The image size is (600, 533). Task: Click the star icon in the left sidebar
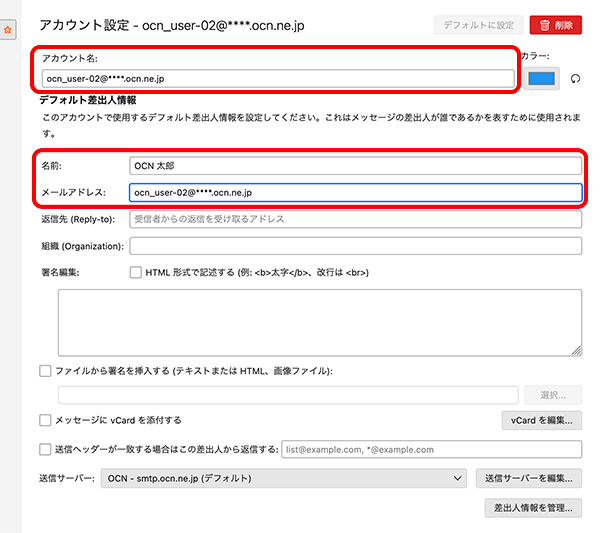pos(8,30)
